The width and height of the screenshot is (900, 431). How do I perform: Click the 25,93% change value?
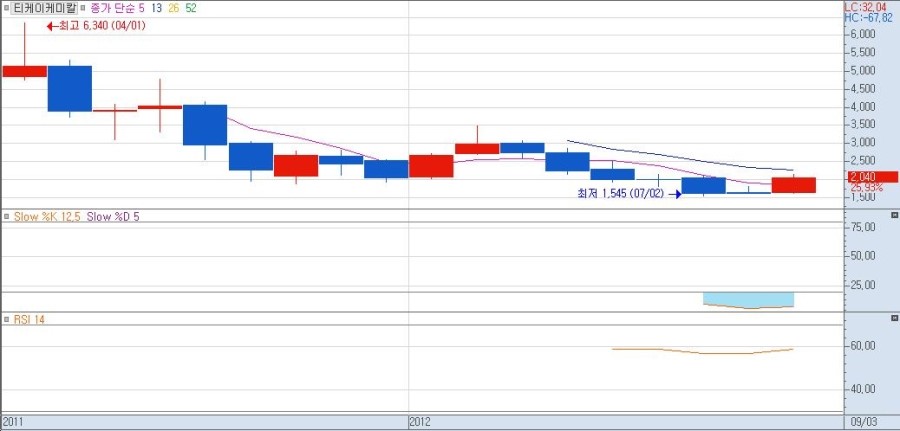867,188
